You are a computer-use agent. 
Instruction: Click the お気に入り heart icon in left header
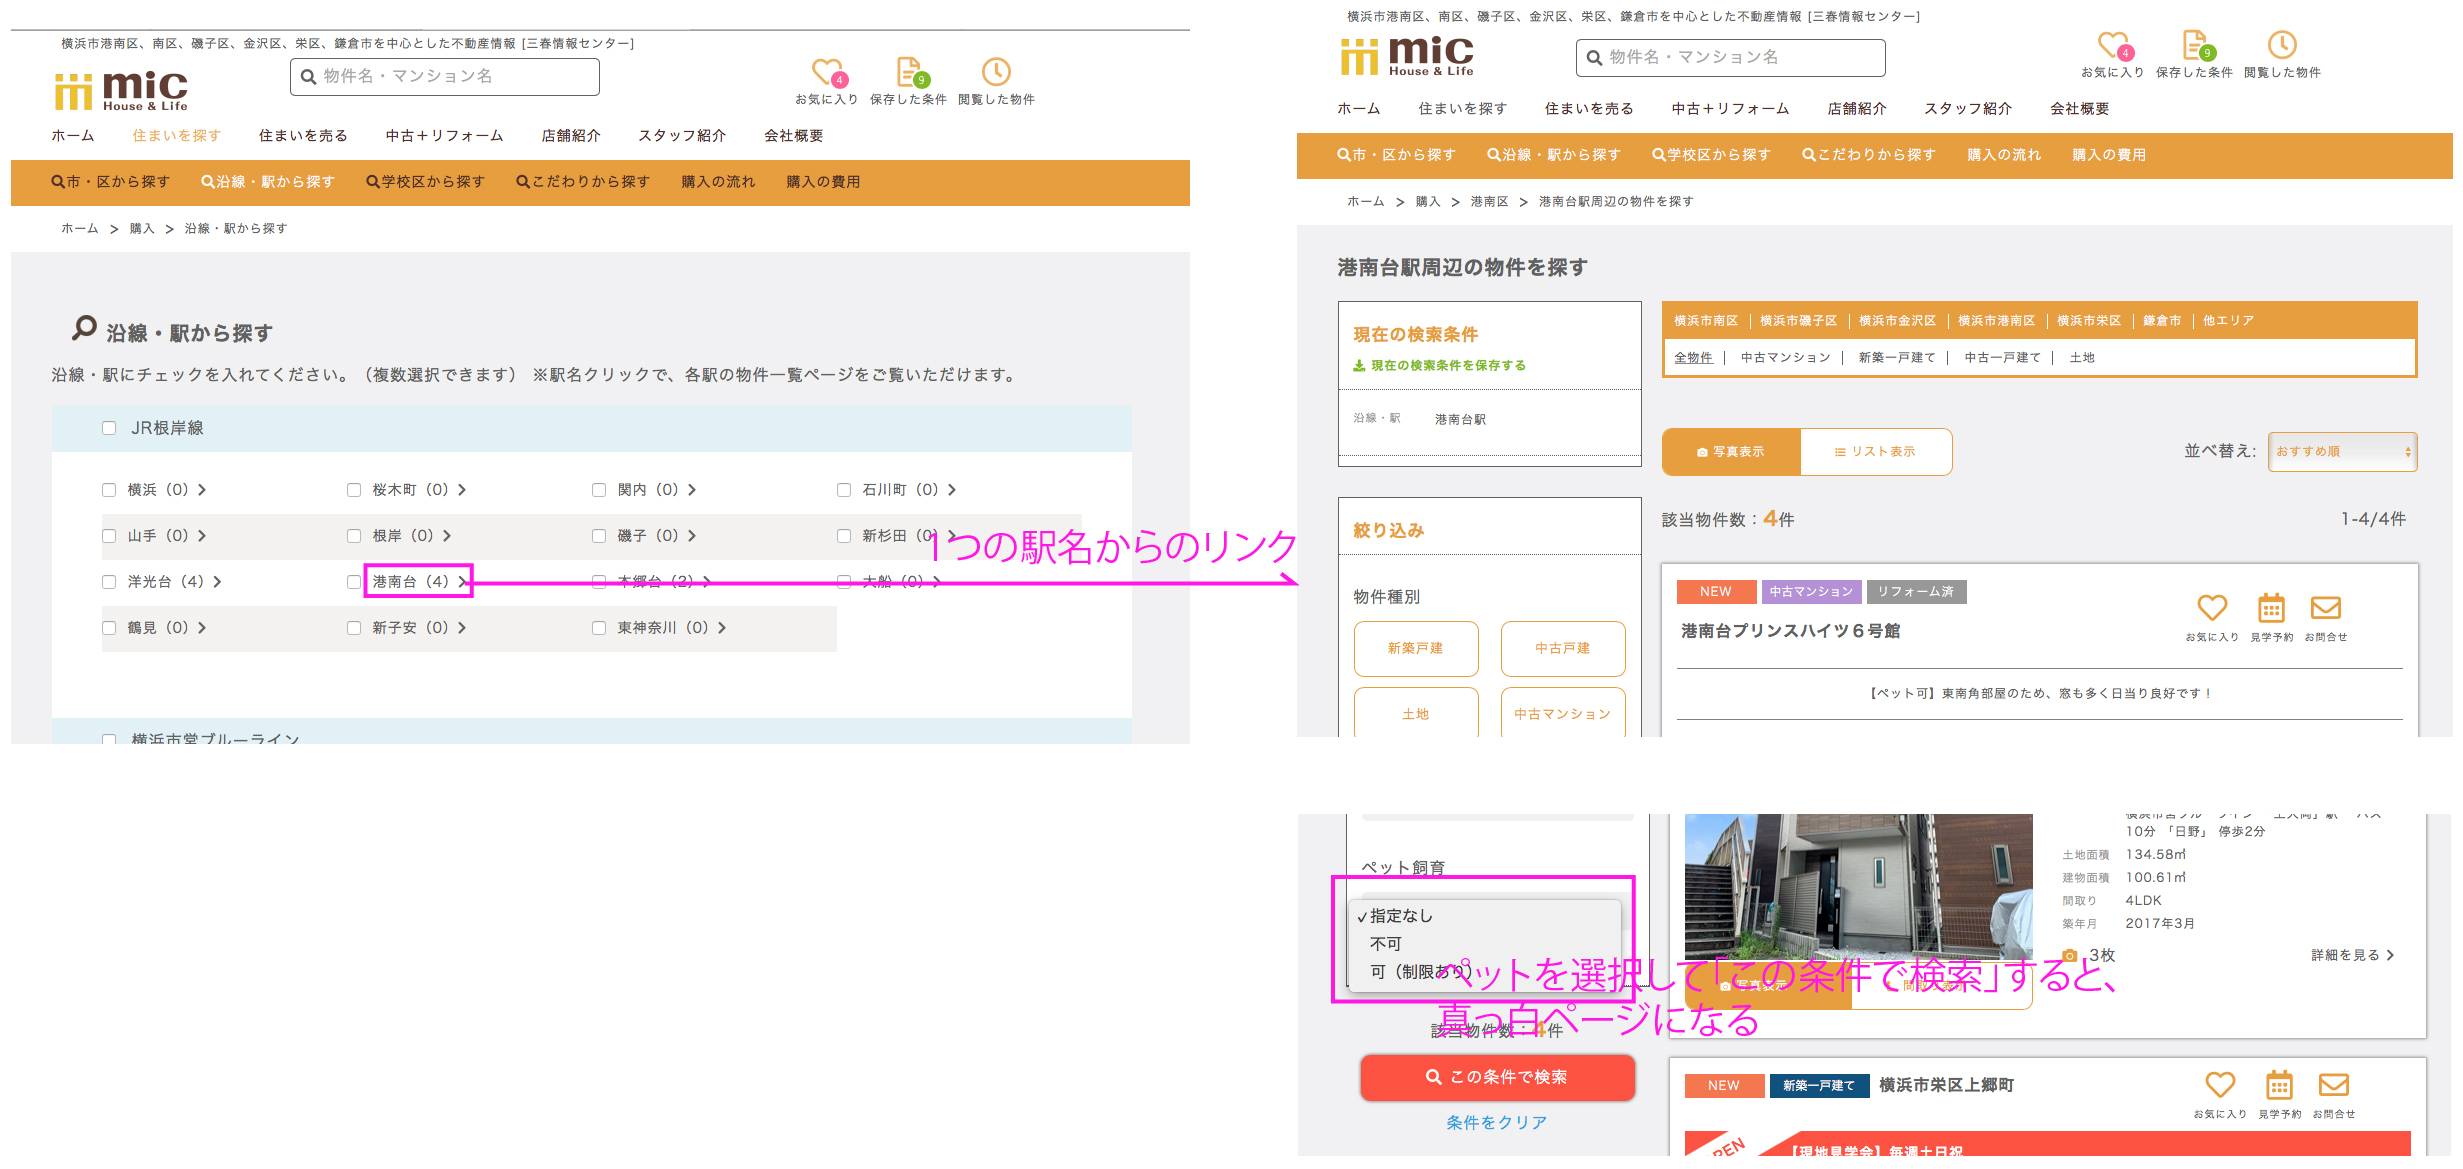[x=826, y=73]
